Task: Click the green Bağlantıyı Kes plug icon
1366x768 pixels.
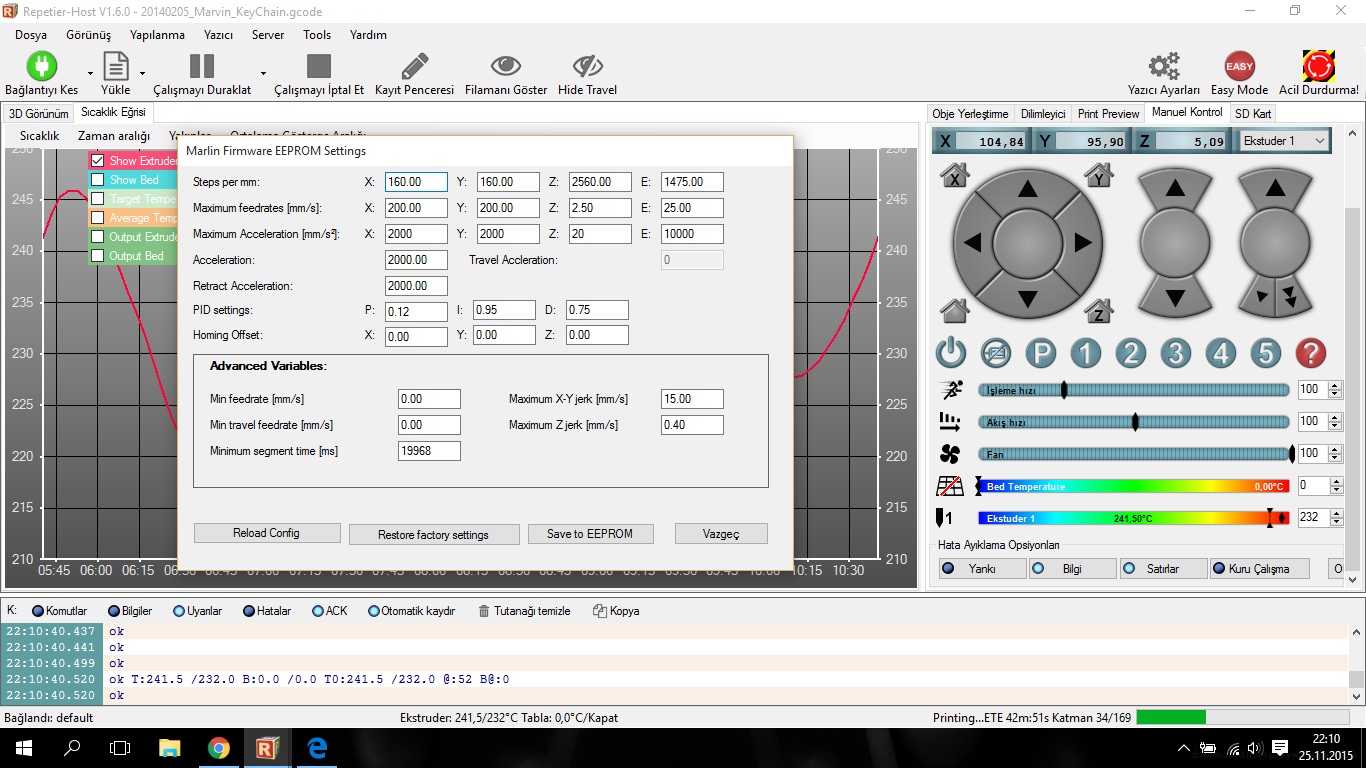Action: click(x=41, y=66)
